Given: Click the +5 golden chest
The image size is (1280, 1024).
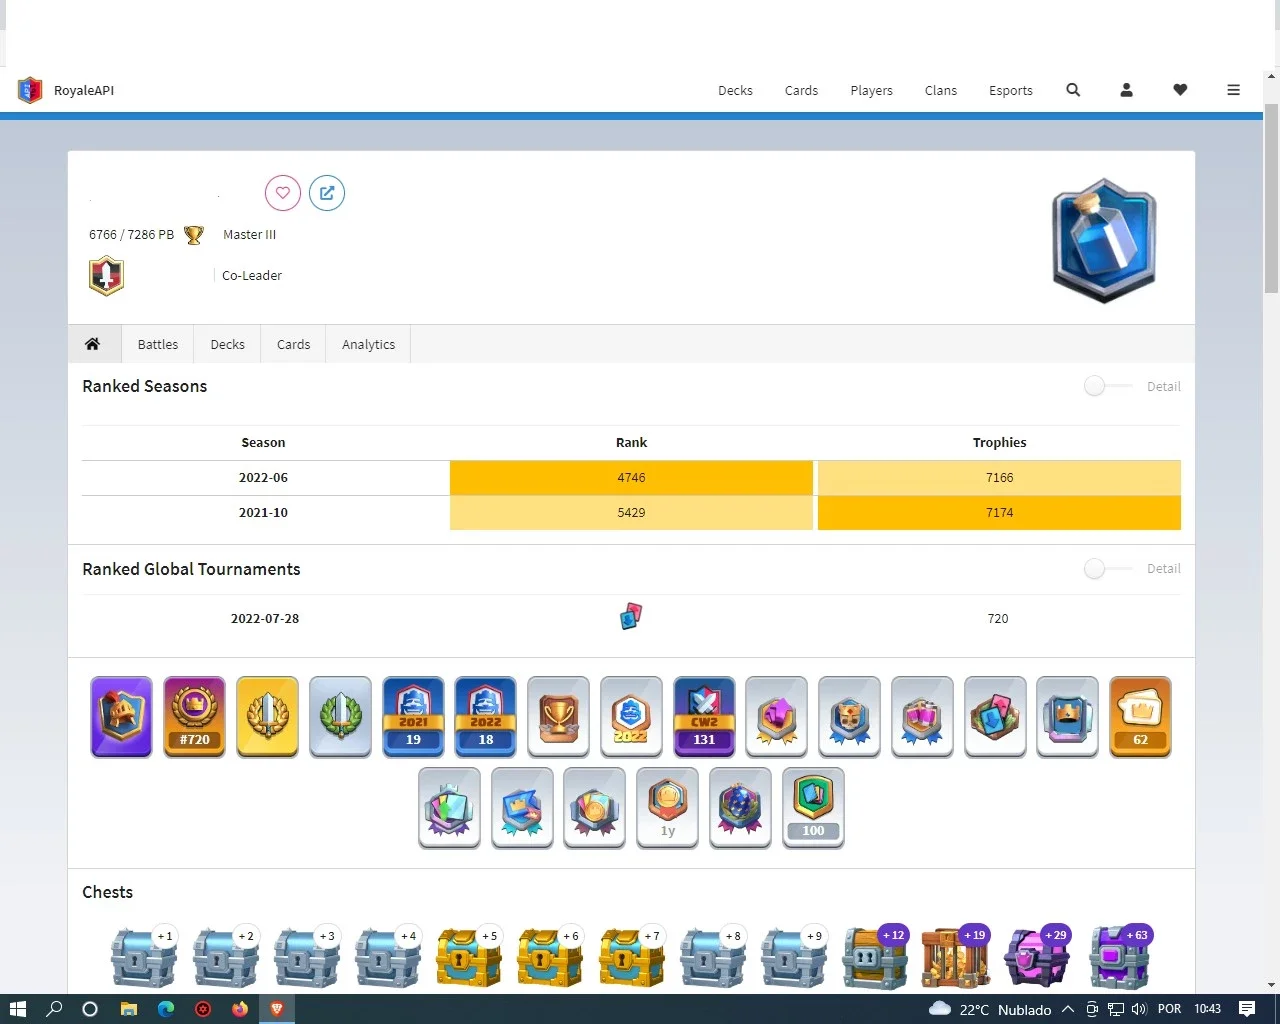Looking at the screenshot, I should tap(468, 957).
